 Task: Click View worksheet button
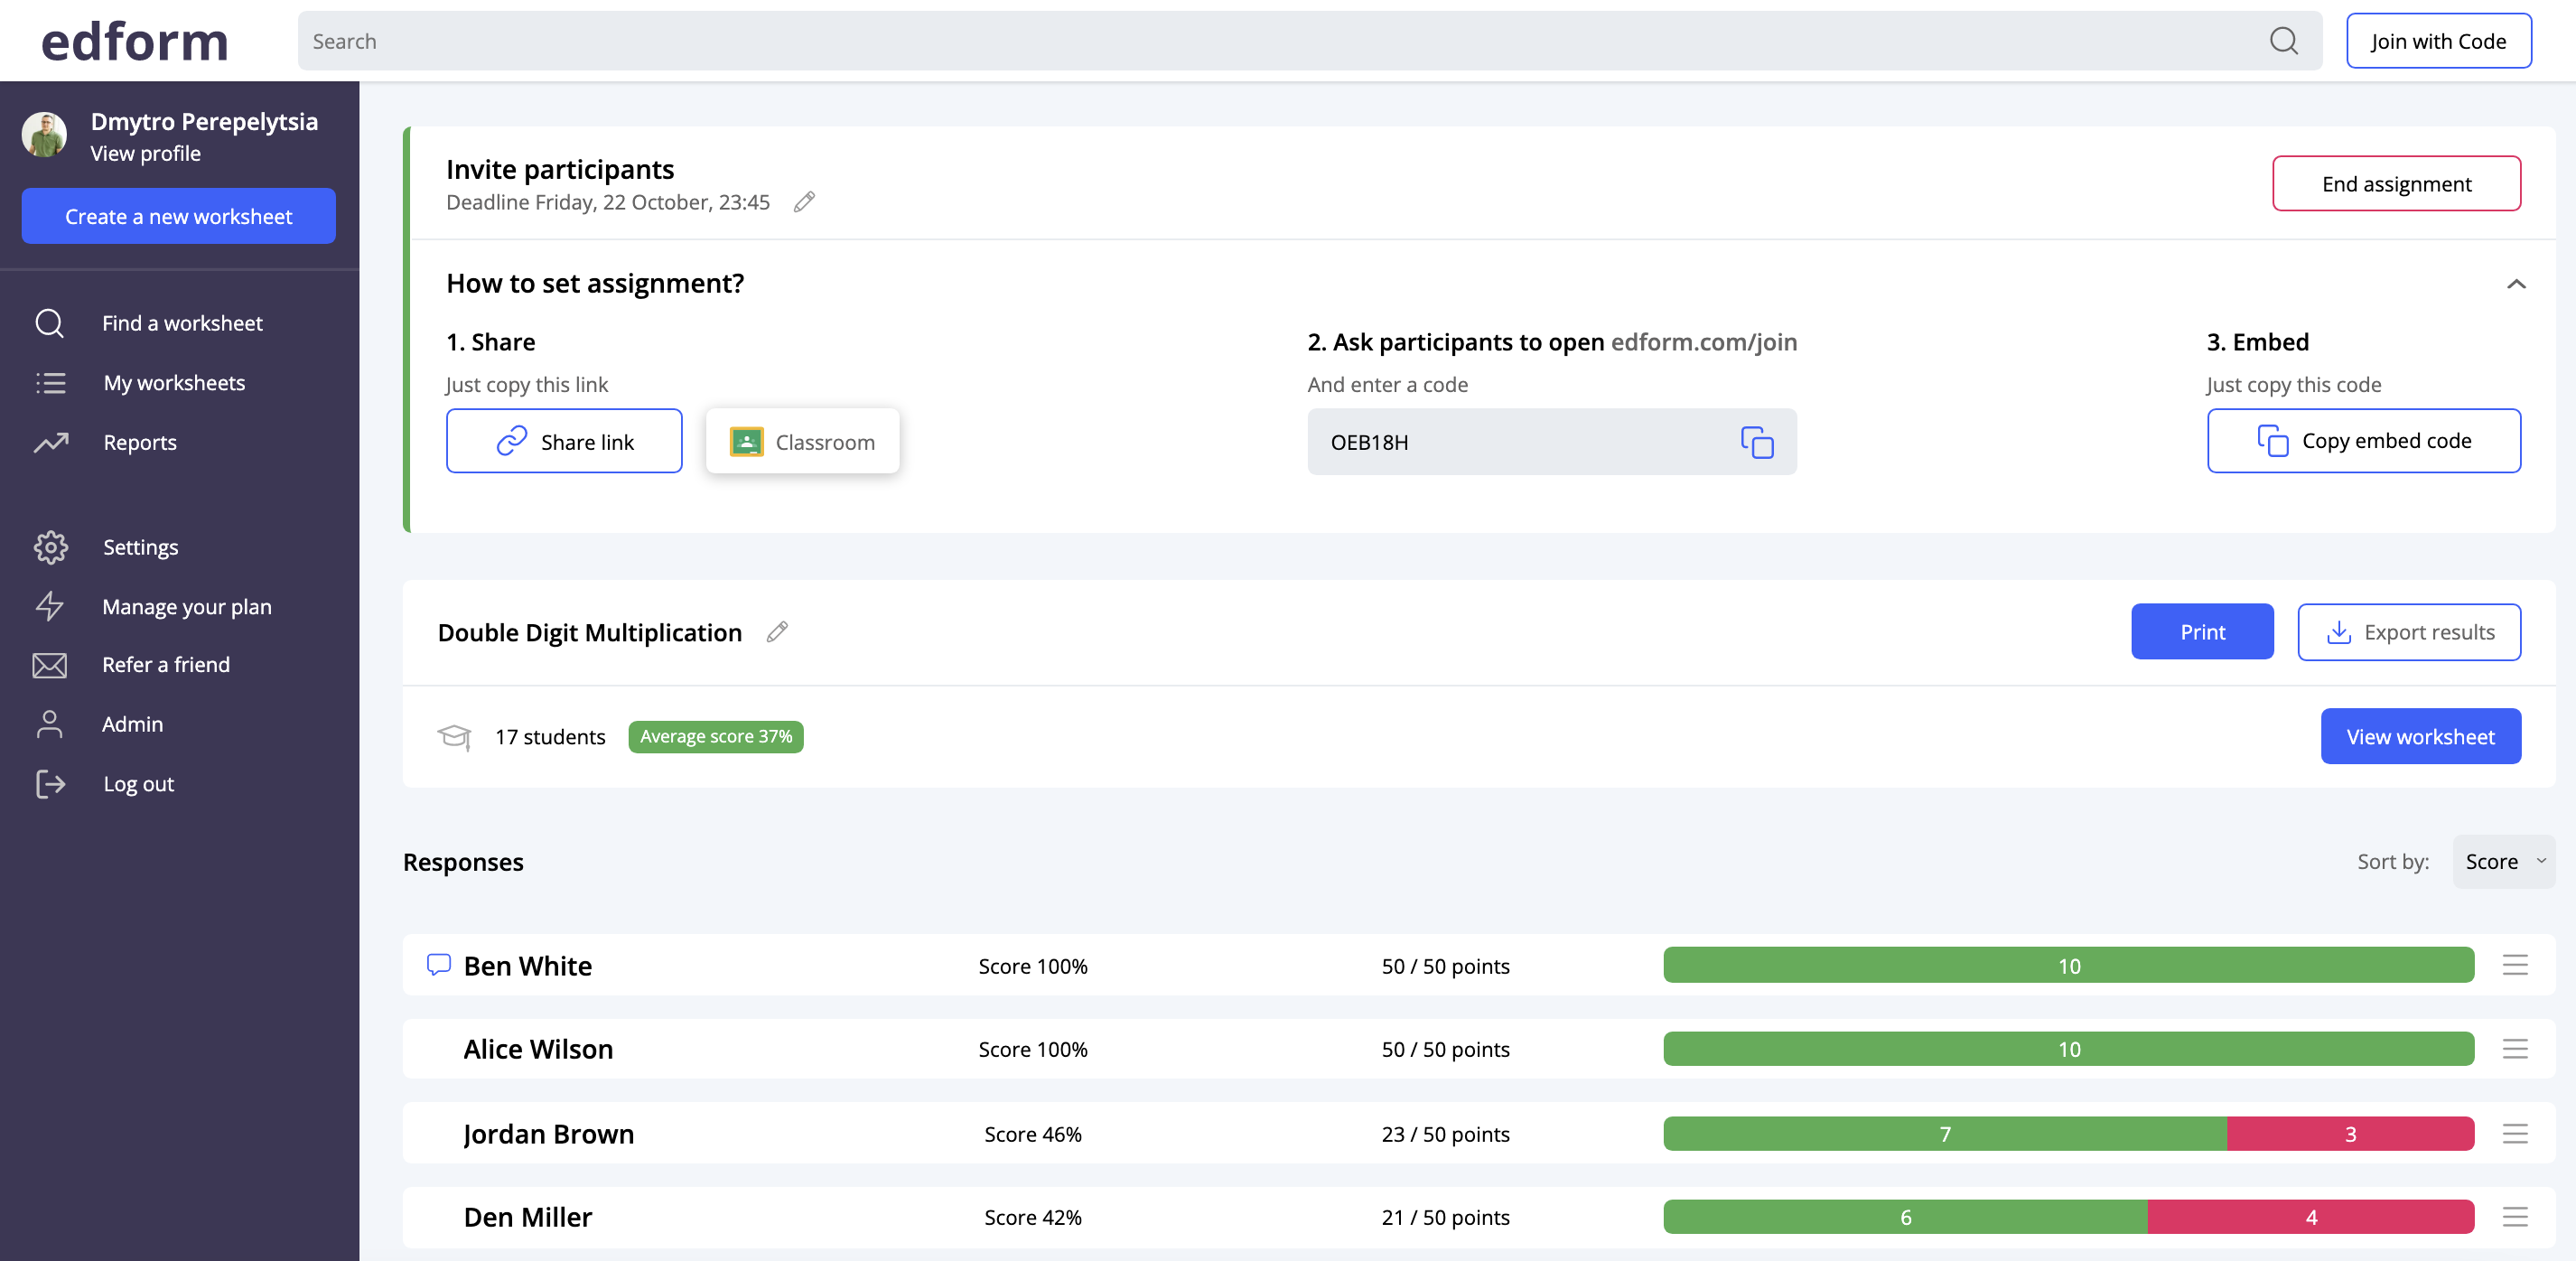2420,737
